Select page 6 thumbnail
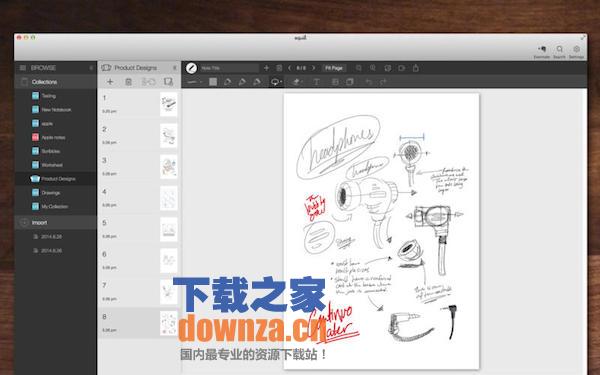The height and width of the screenshot is (375, 600). click(169, 261)
